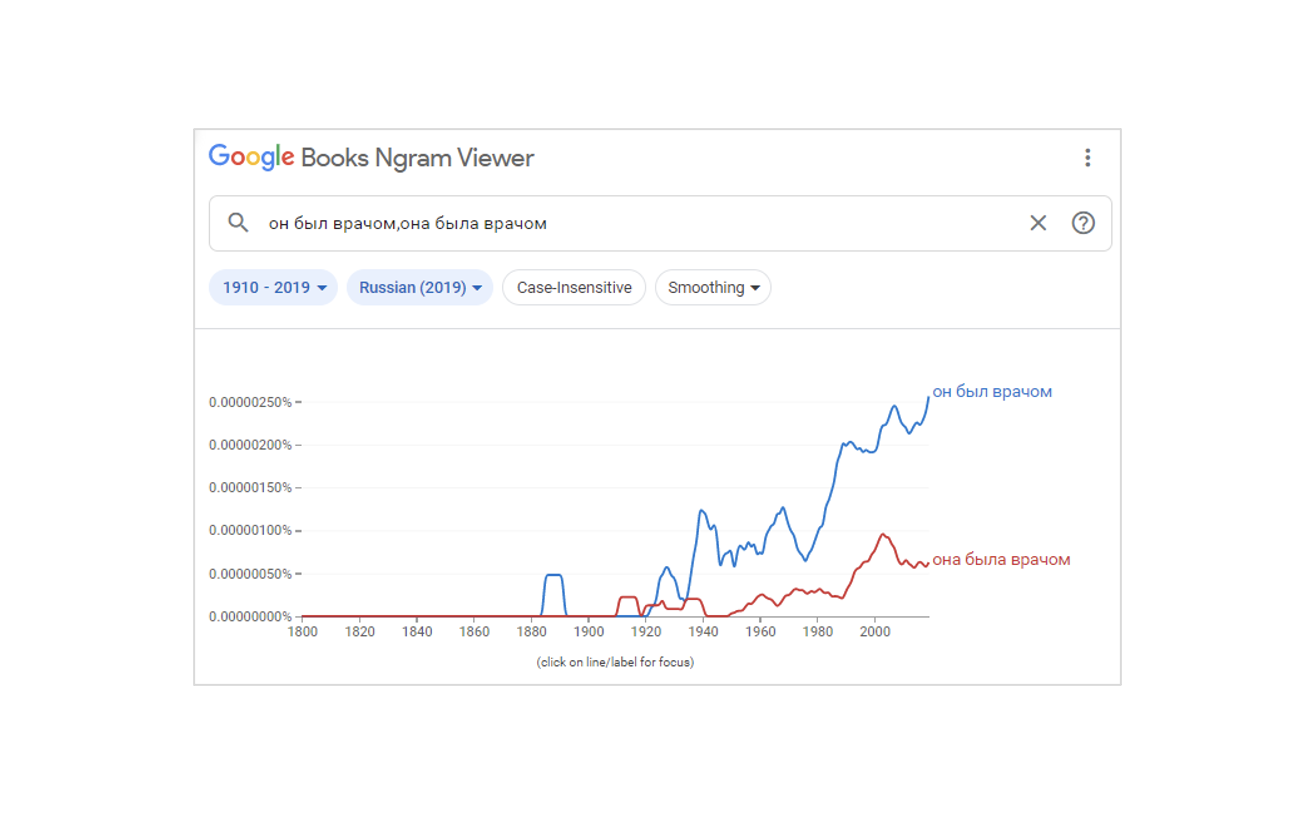Click the 0.00000200% y-axis label
The width and height of the screenshot is (1316, 838).
click(x=250, y=445)
